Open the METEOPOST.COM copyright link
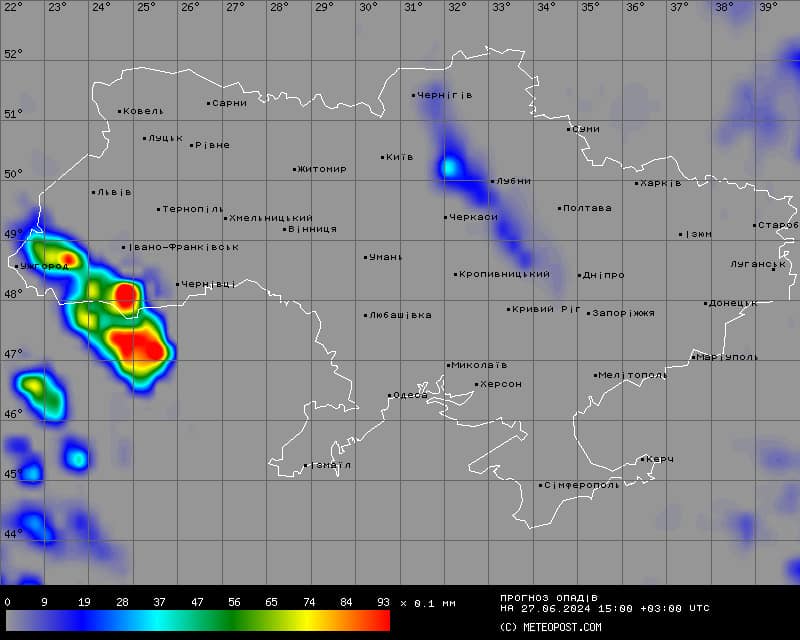The height and width of the screenshot is (640, 800). 550,627
